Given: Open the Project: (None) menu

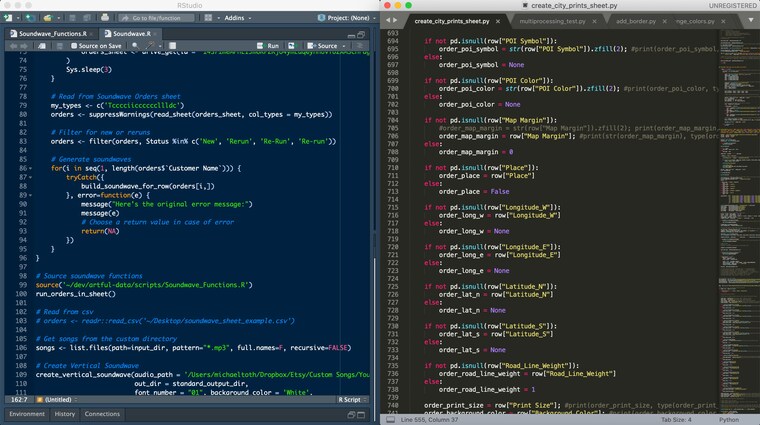Looking at the screenshot, I should (x=347, y=18).
